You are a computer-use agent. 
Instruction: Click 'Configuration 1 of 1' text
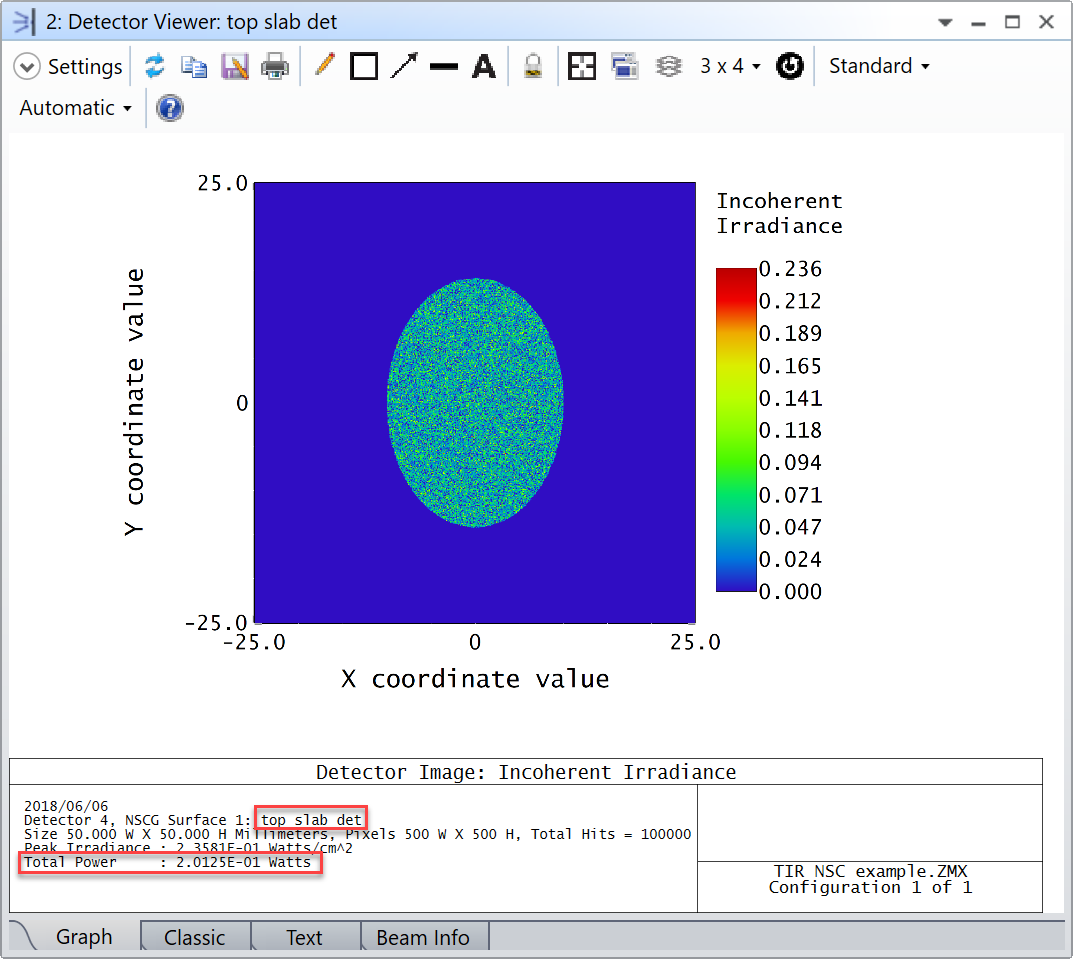tap(870, 888)
